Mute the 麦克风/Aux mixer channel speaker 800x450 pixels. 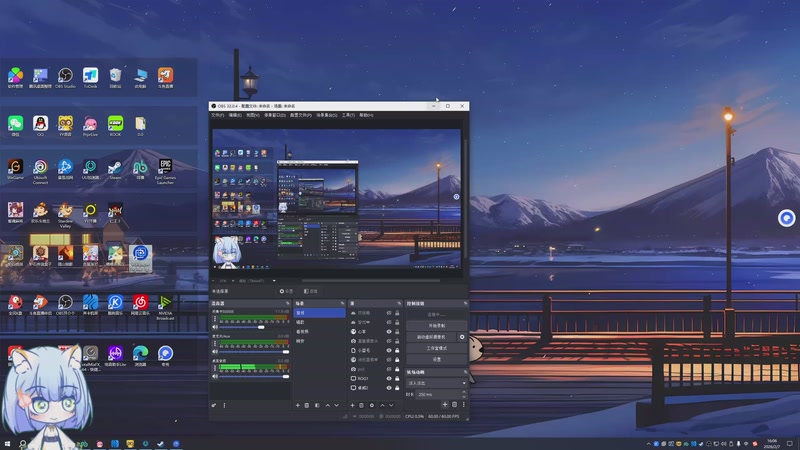point(215,352)
